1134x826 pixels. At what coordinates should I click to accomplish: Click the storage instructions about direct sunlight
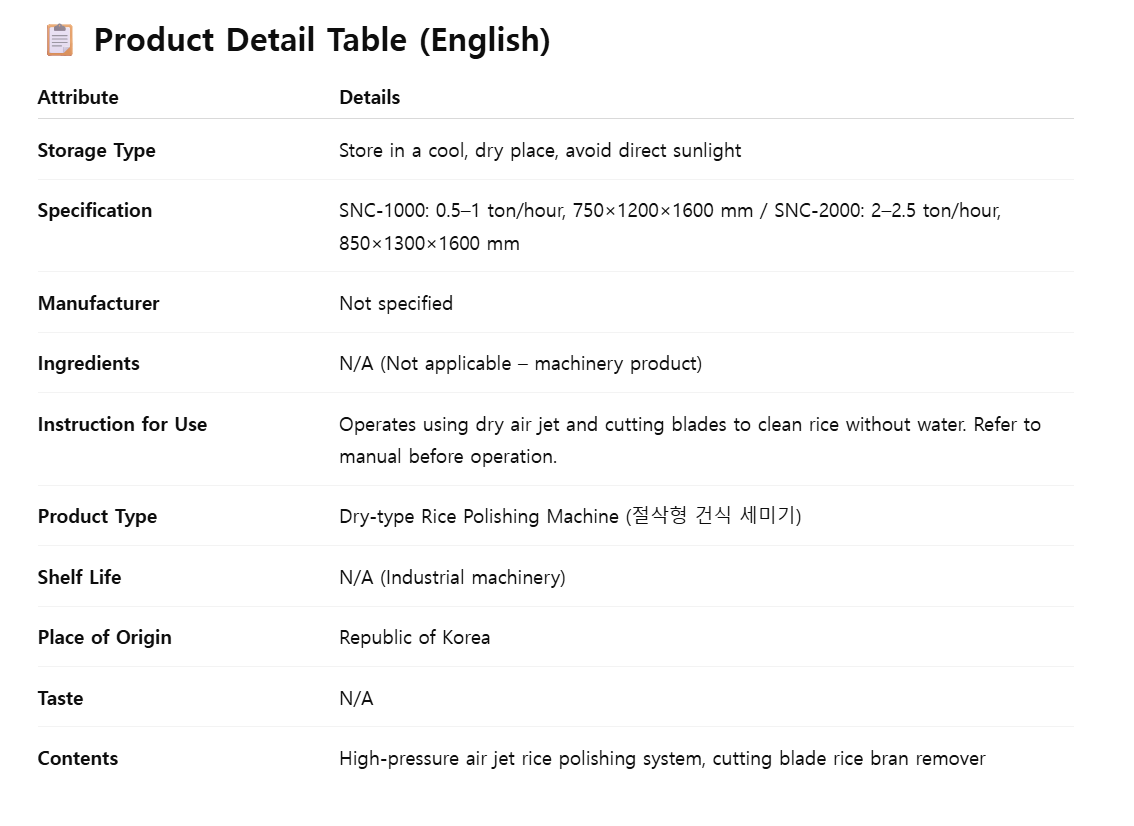pos(540,150)
